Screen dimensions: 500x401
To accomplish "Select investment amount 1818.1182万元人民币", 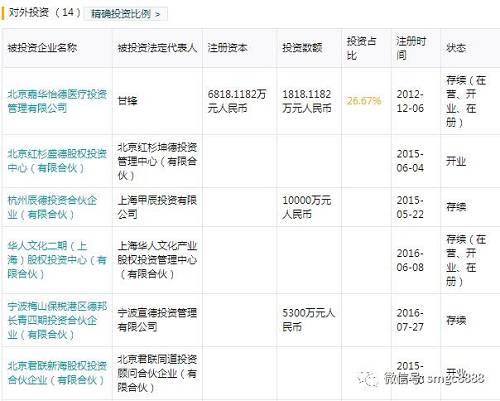I will [x=307, y=101].
